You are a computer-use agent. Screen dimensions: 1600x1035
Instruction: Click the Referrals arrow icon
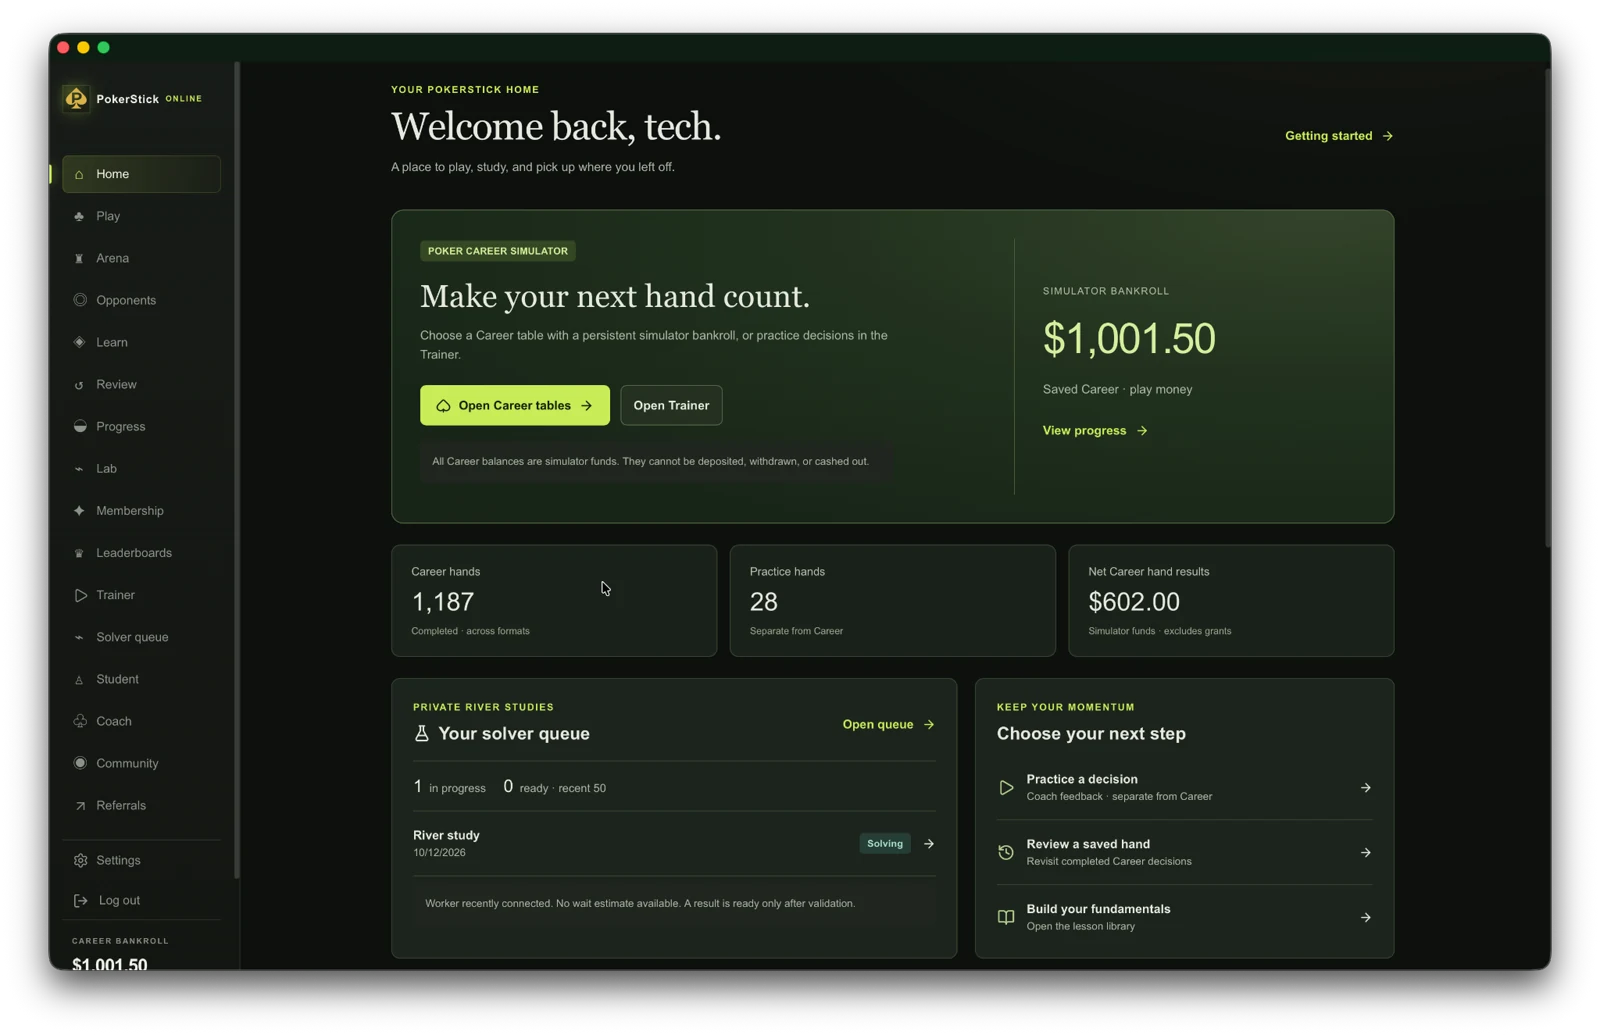click(79, 806)
